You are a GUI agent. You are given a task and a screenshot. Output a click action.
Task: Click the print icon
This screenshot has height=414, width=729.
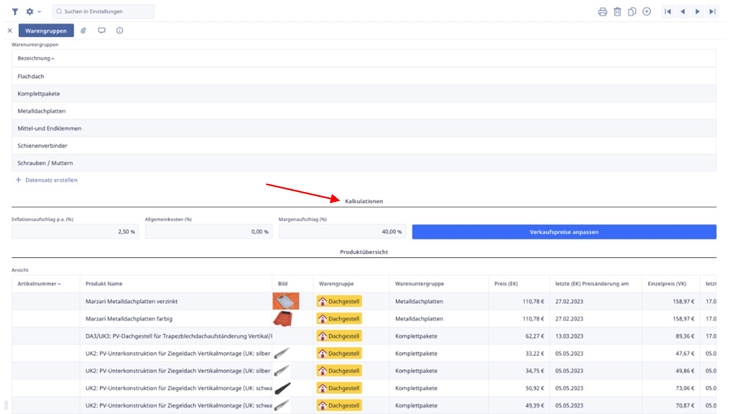[x=602, y=12]
